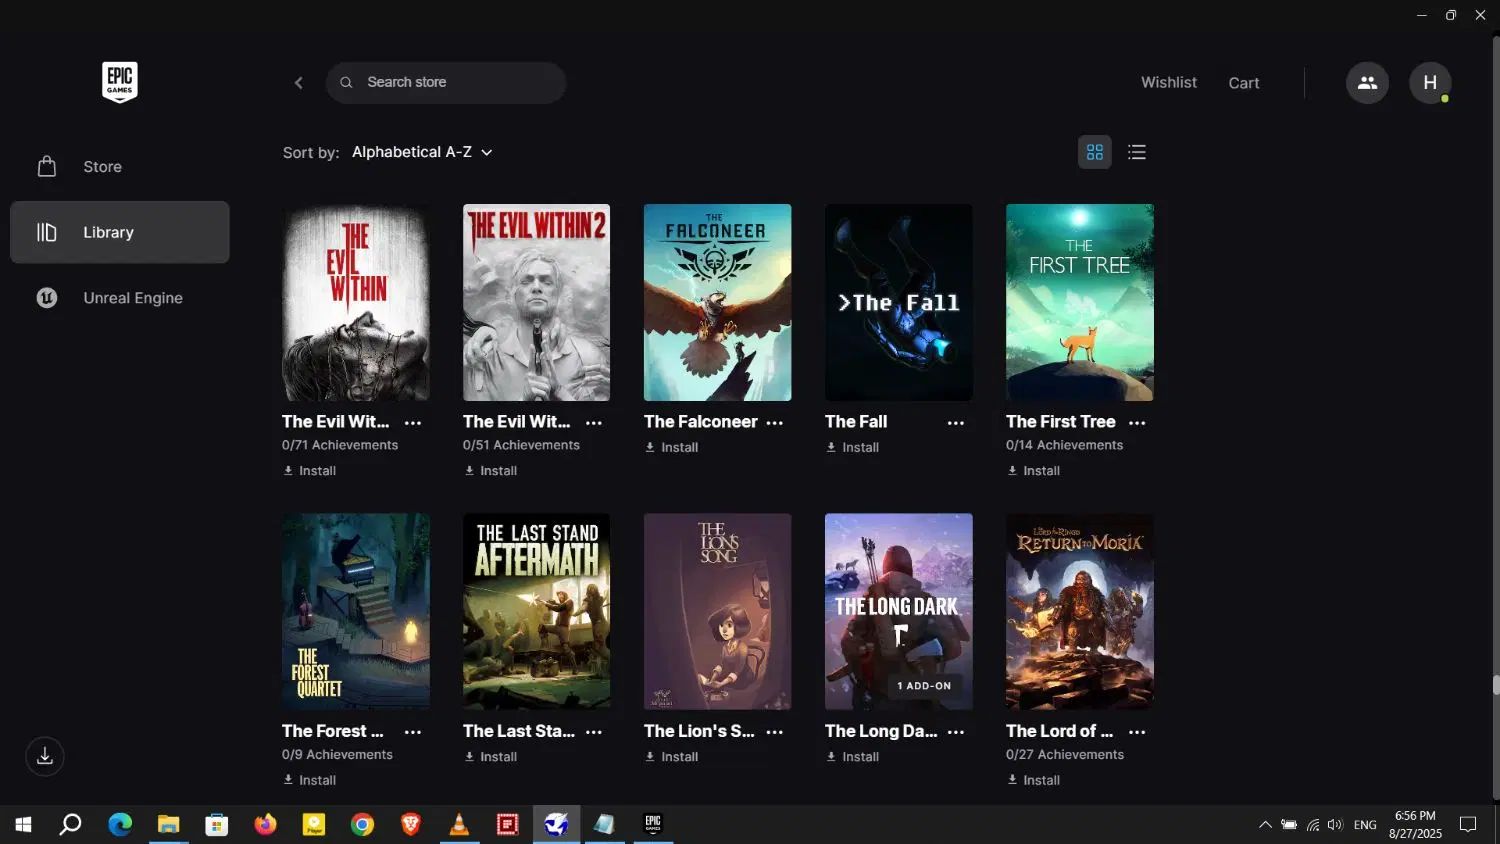Launch Firefox from taskbar
This screenshot has width=1500, height=844.
pyautogui.click(x=265, y=824)
